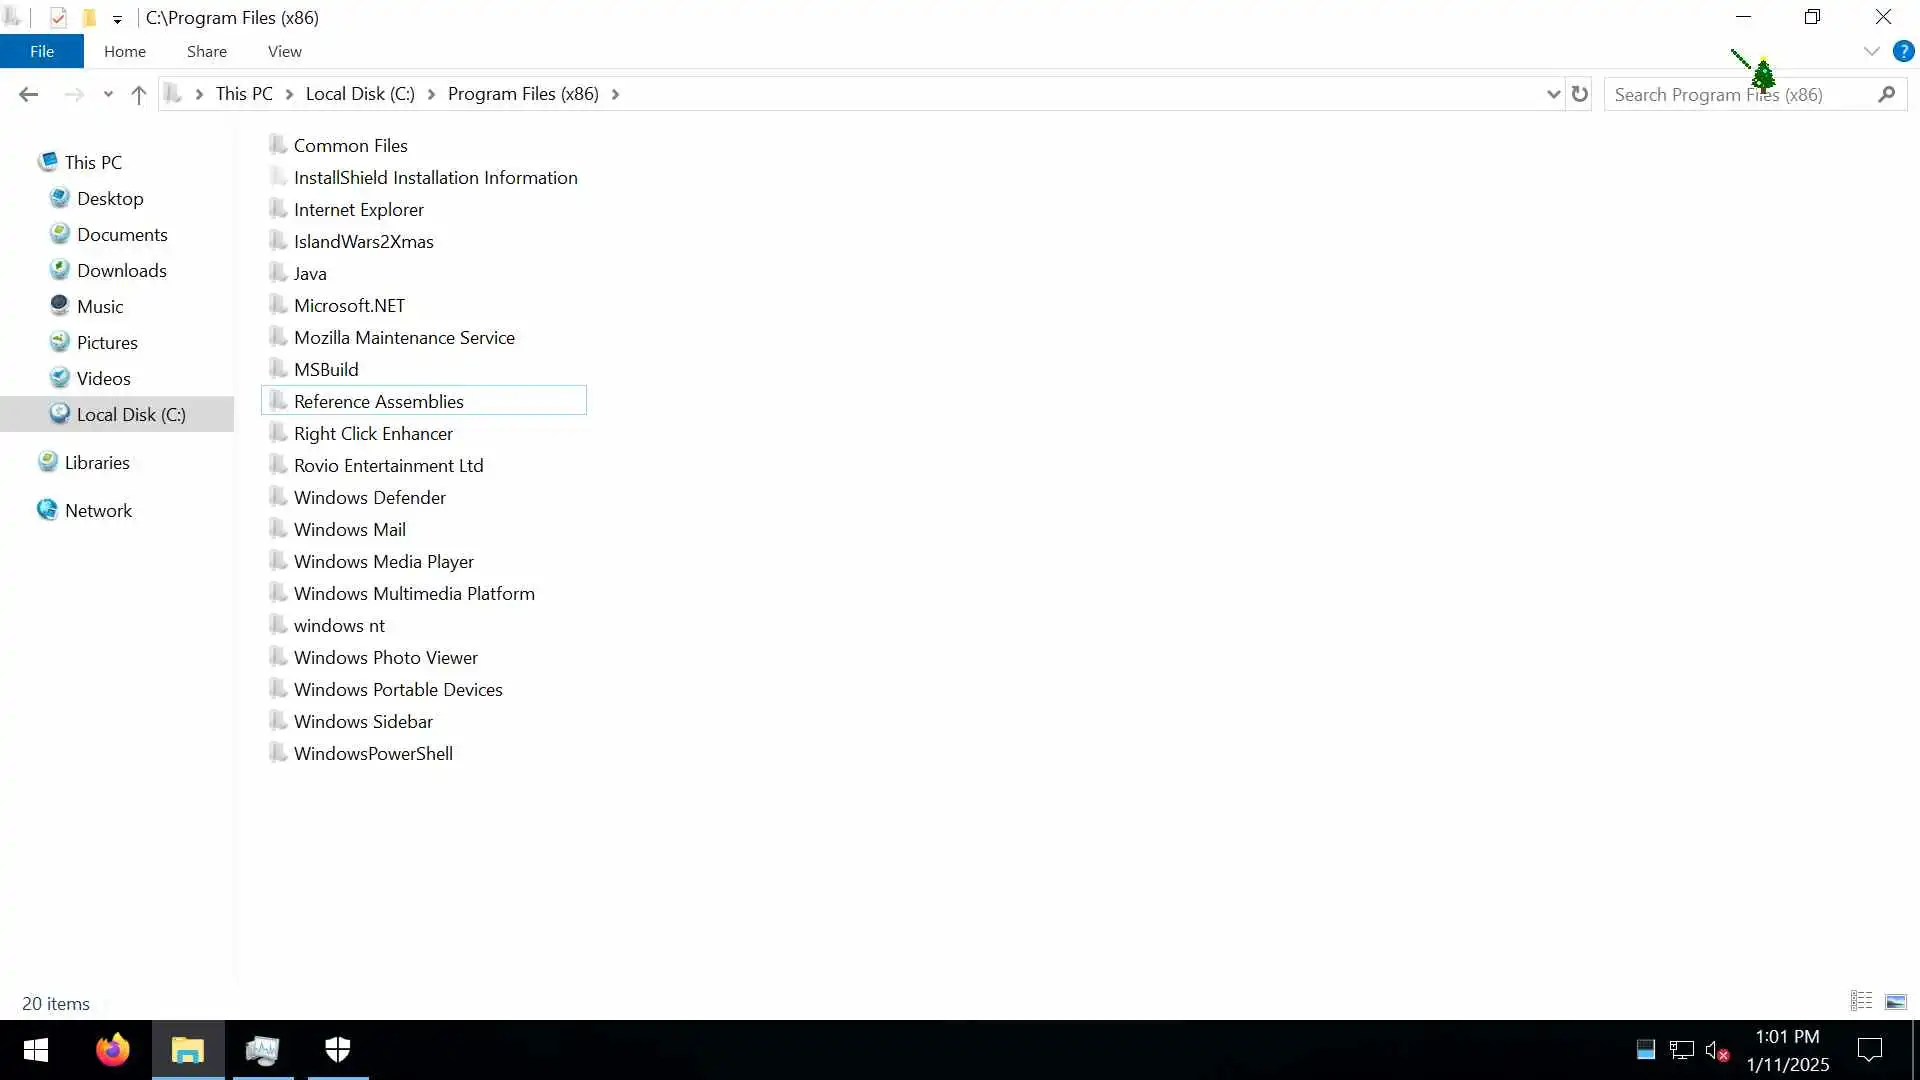Refresh the Program Files (x86) listing
Image resolution: width=1920 pixels, height=1080 pixels.
tap(1580, 94)
